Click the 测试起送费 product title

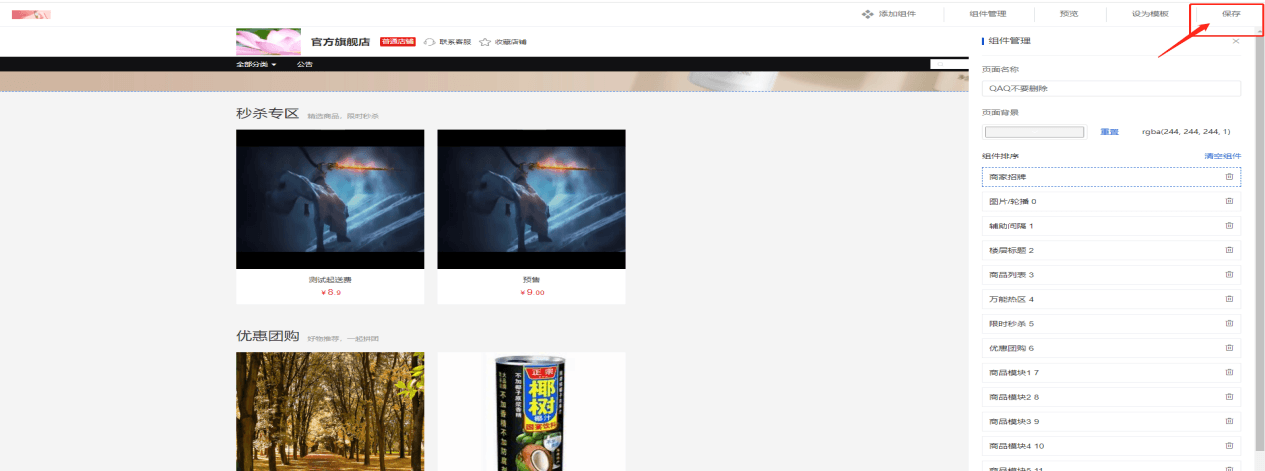(x=330, y=279)
